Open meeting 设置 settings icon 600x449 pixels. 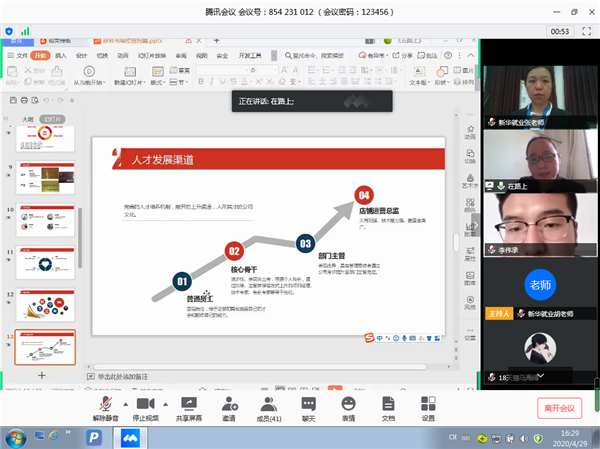[x=428, y=405]
